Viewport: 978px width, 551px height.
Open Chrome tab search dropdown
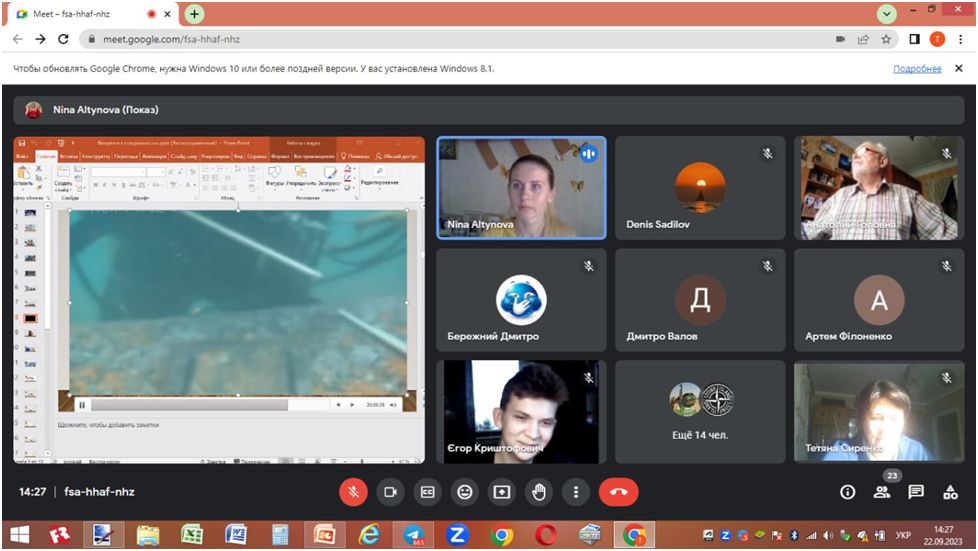pyautogui.click(x=886, y=14)
